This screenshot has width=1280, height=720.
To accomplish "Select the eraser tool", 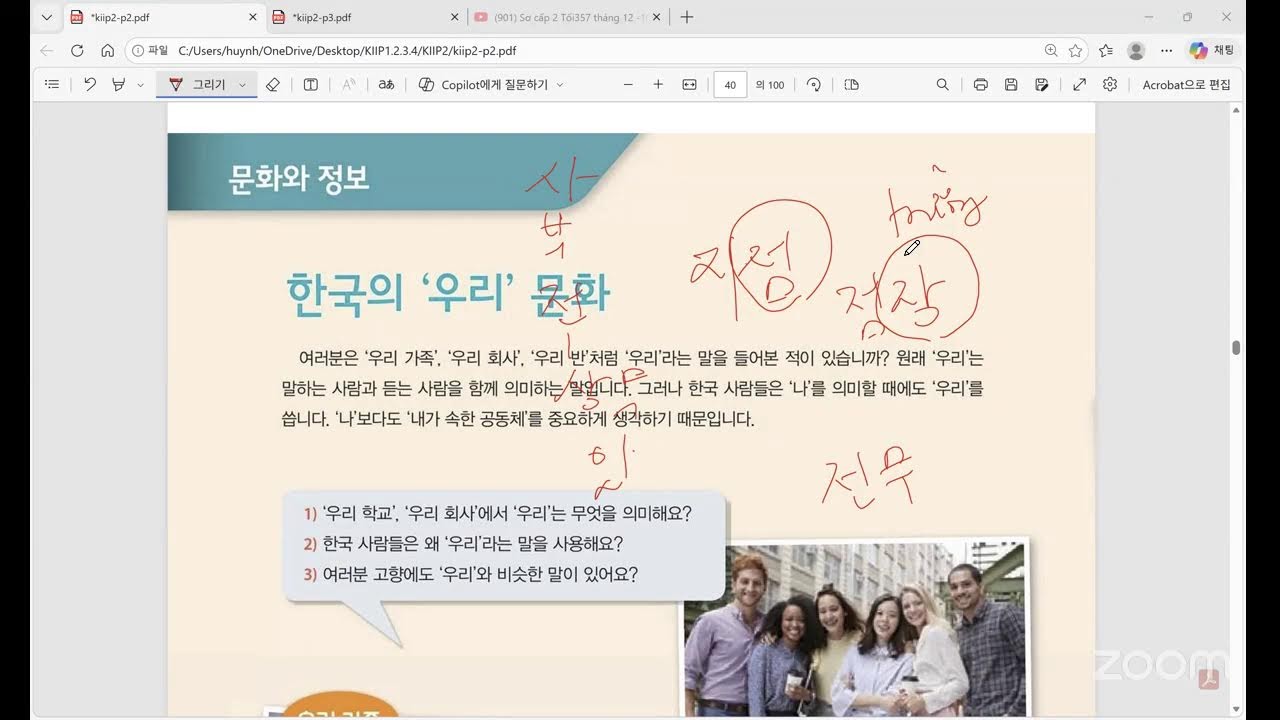I will coord(273,85).
